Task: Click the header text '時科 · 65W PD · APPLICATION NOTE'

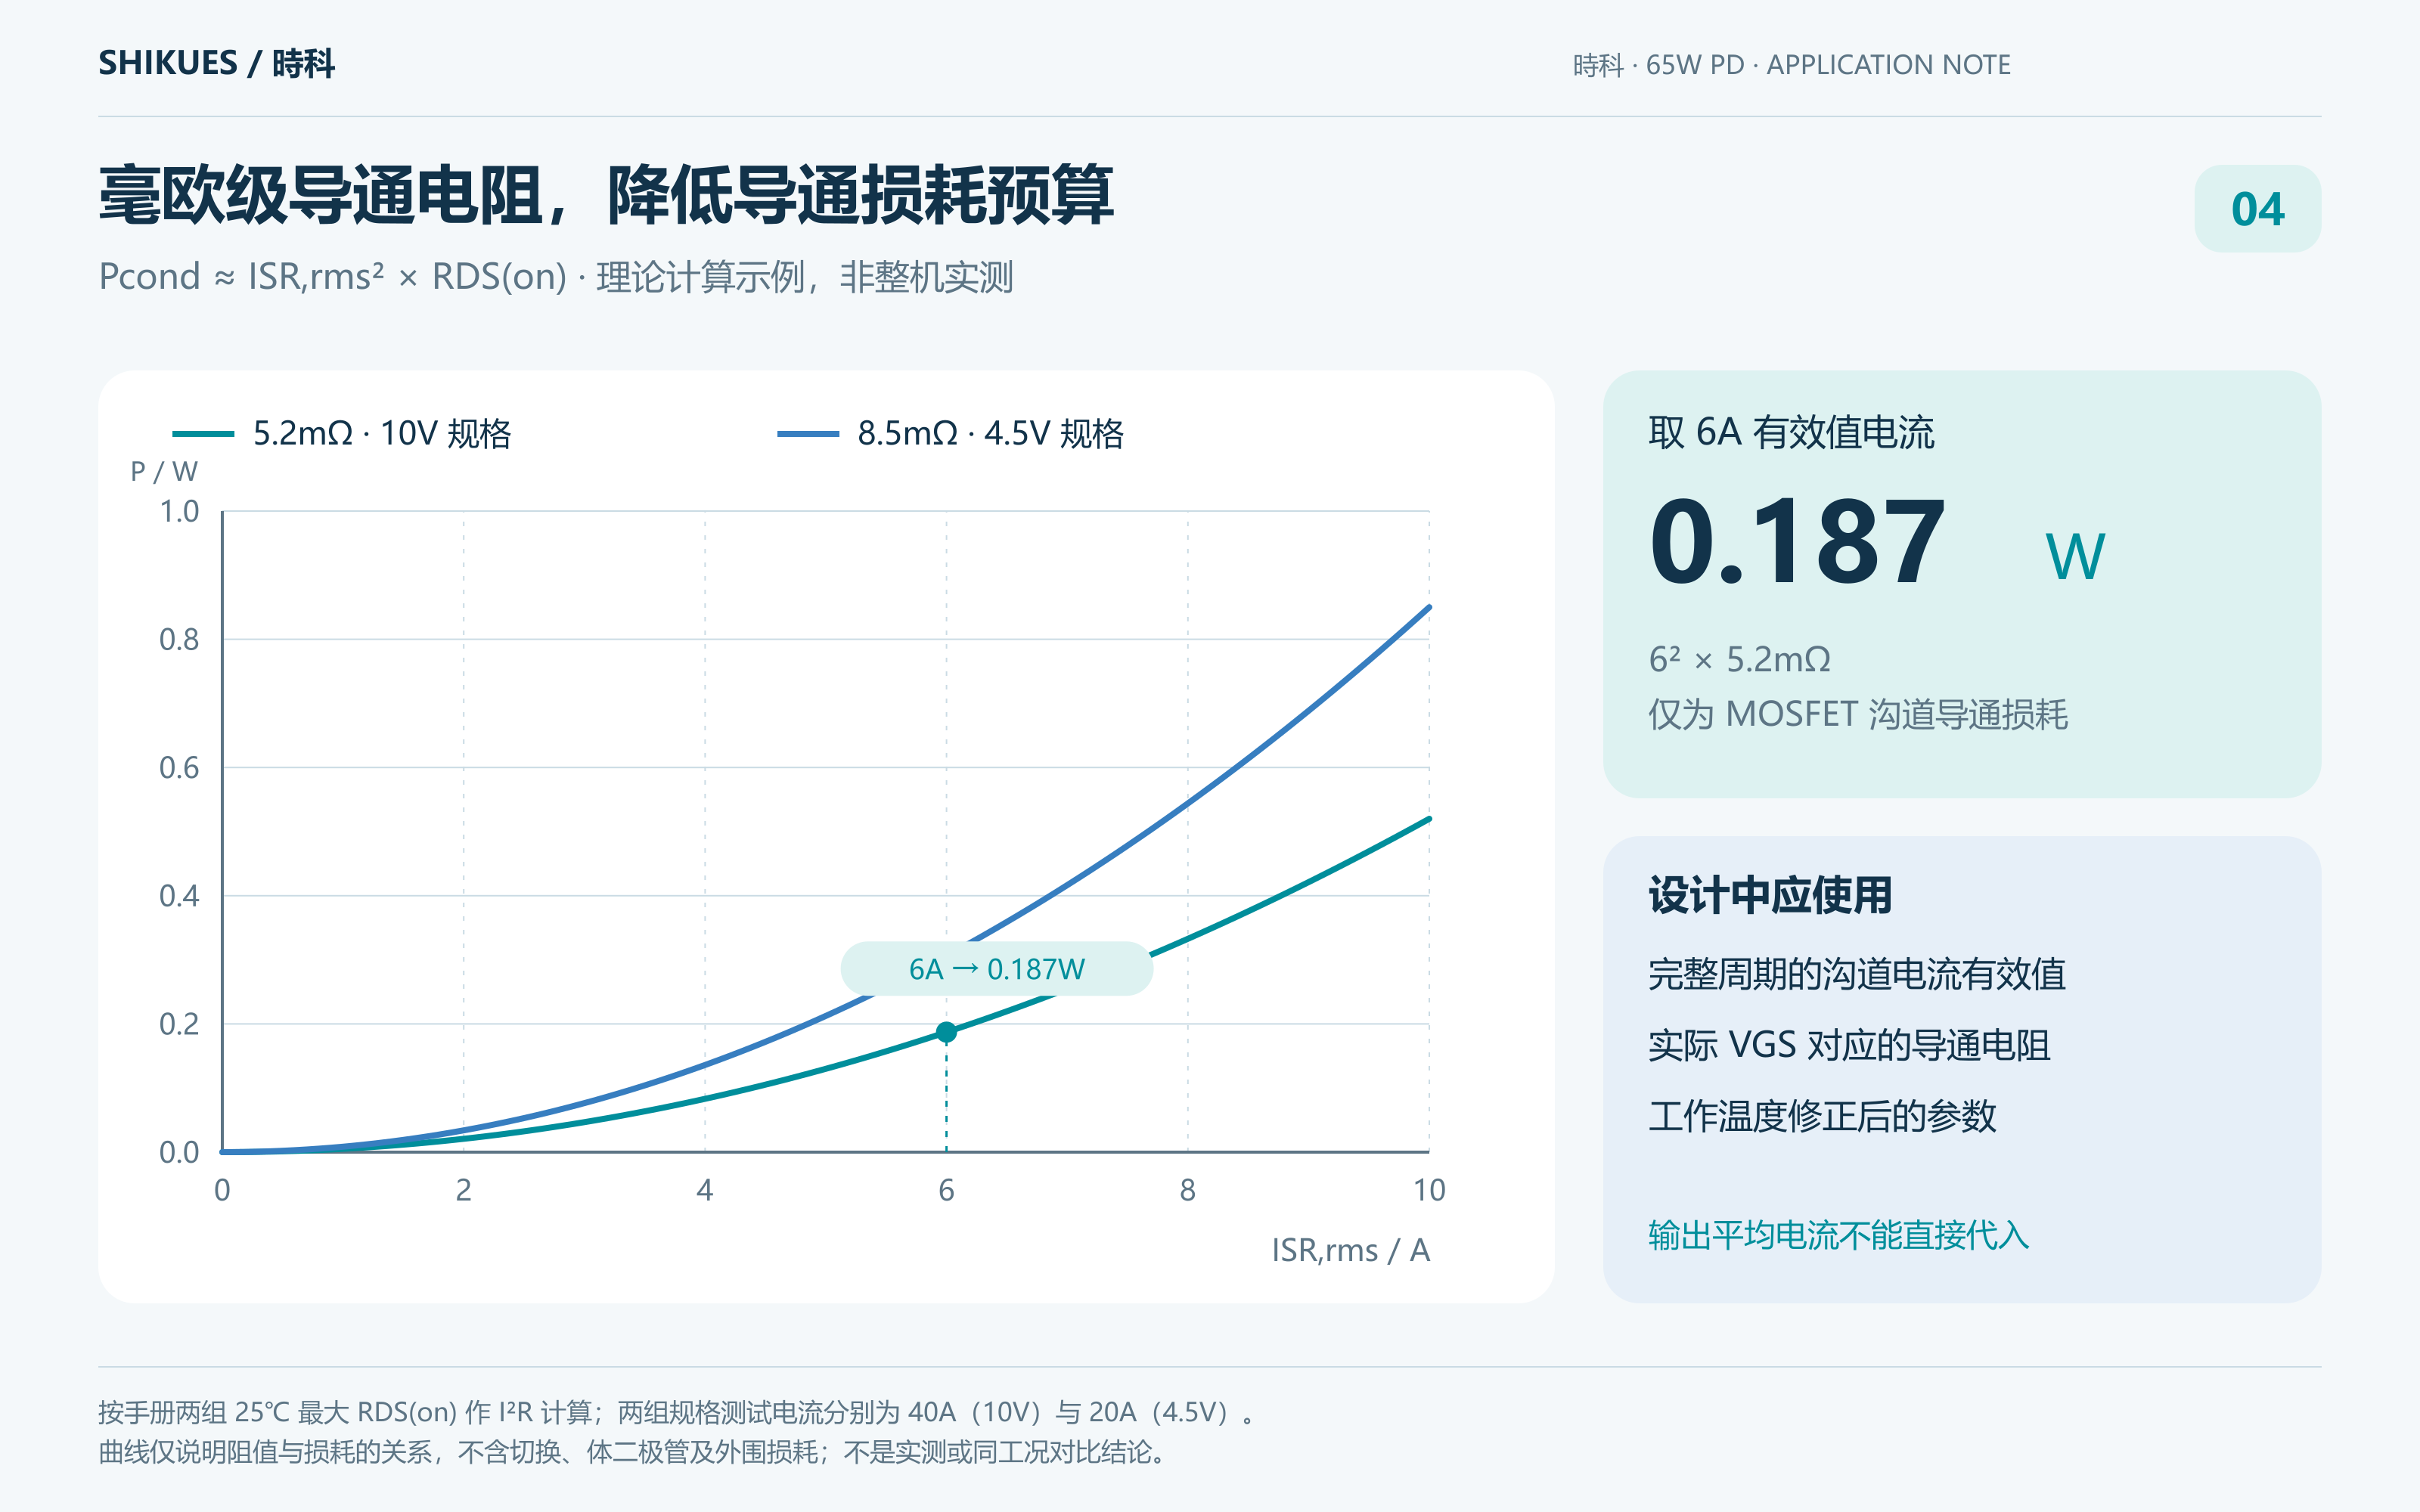Action: point(1791,65)
